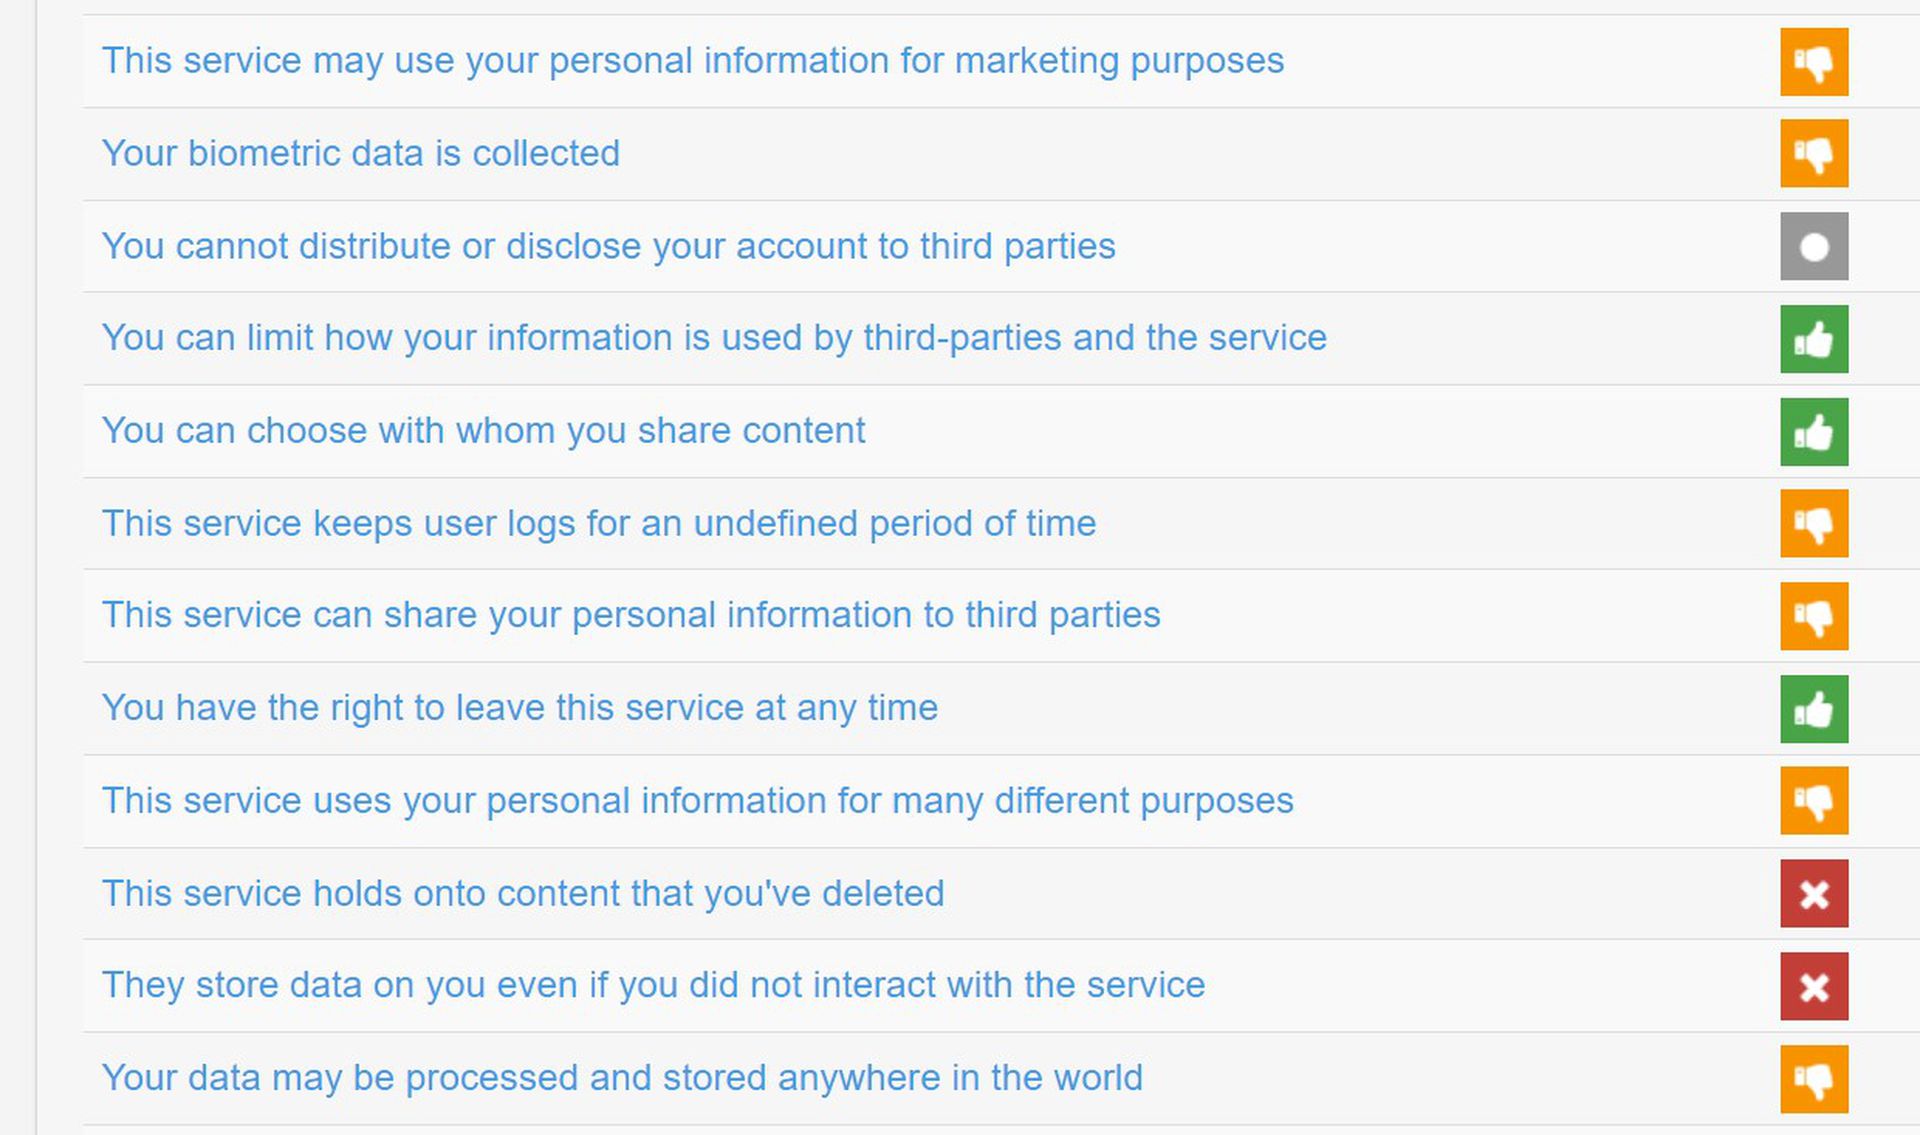Open 'You cannot distribute or disclose your account' link
Screen dimensions: 1920x1135
point(609,246)
